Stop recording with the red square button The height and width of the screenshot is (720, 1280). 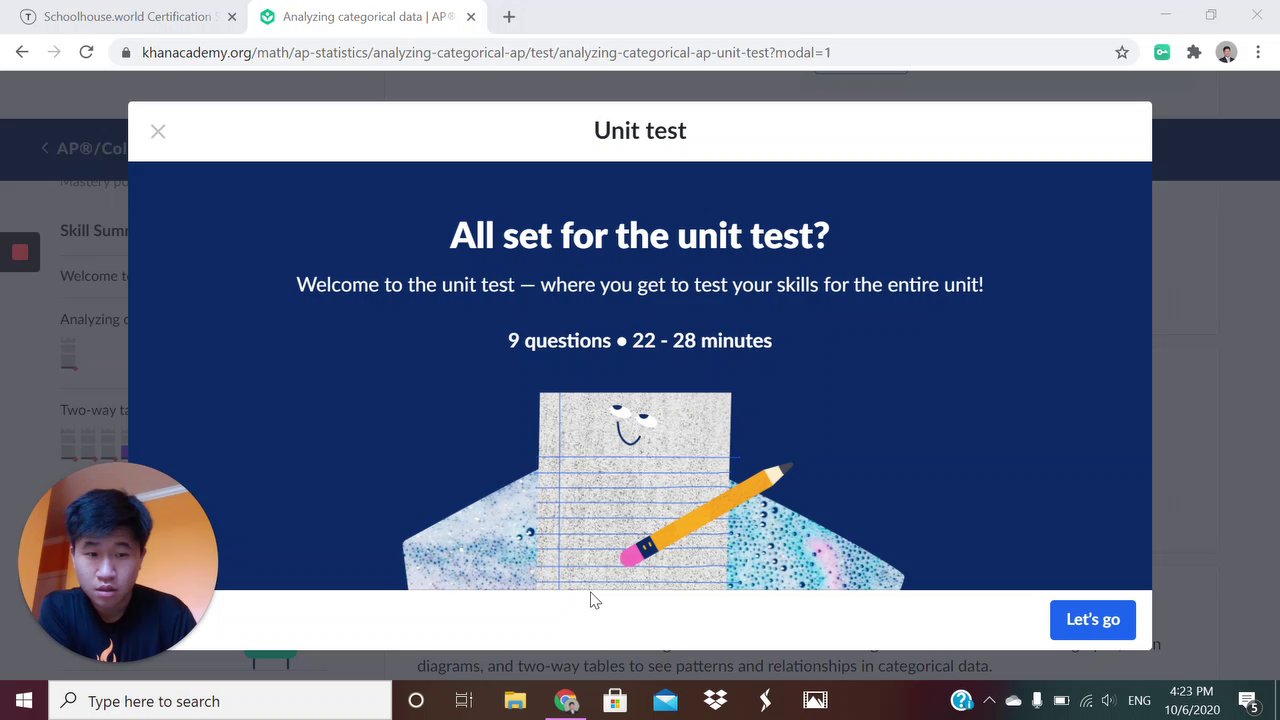[20, 253]
